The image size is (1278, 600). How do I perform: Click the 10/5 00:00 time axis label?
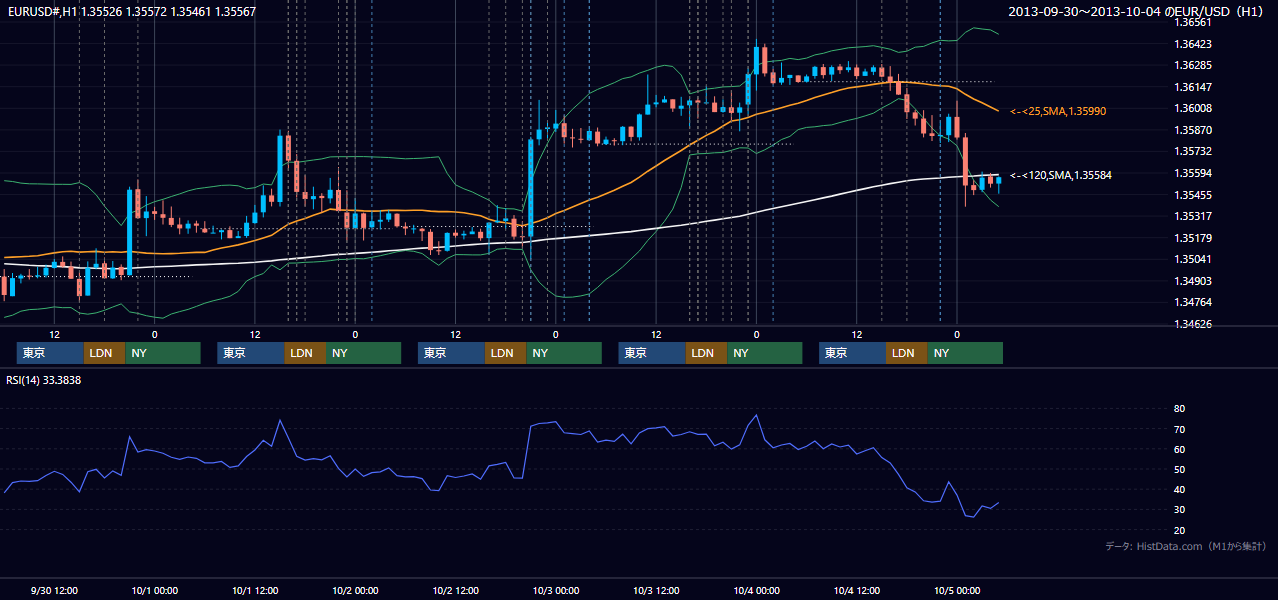click(957, 590)
